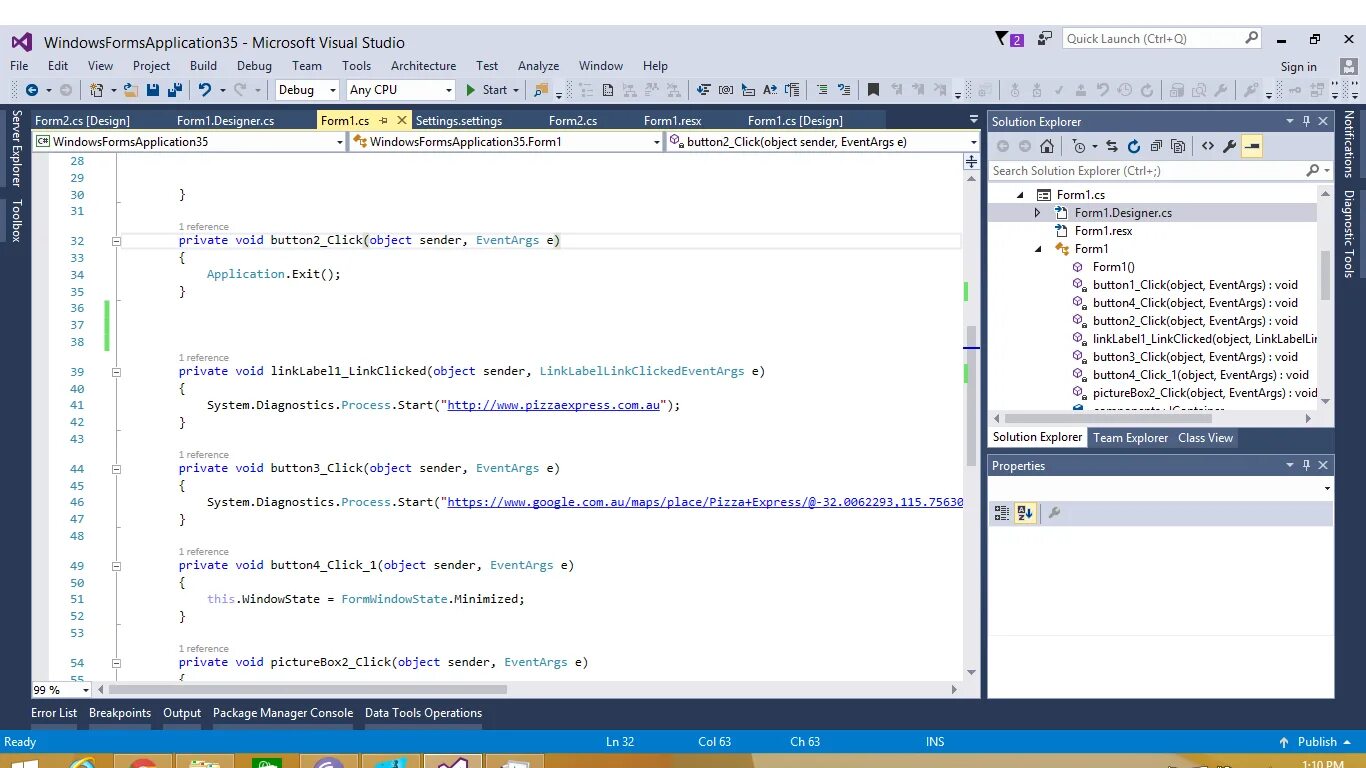Expand the Form1.Designer.cs tree node
Viewport: 1366px width, 768px height.
pyautogui.click(x=1037, y=213)
